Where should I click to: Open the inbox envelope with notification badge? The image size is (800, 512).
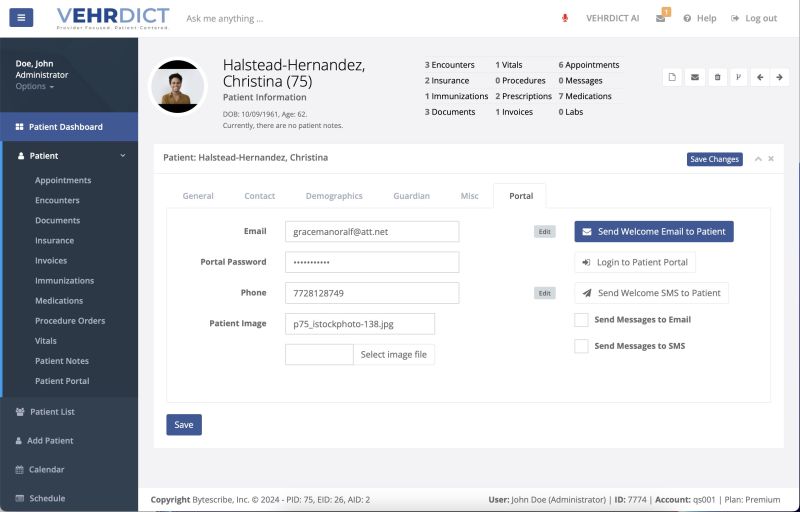[661, 18]
